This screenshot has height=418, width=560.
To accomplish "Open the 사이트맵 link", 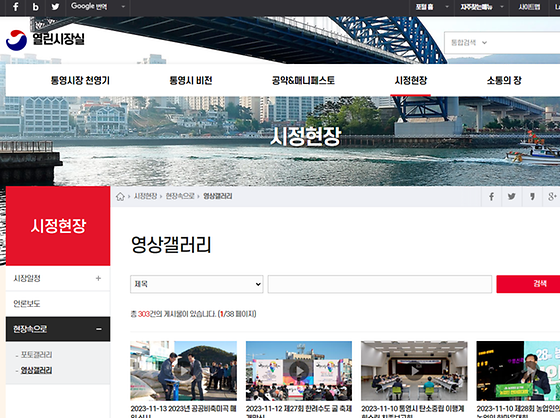I will click(x=529, y=7).
